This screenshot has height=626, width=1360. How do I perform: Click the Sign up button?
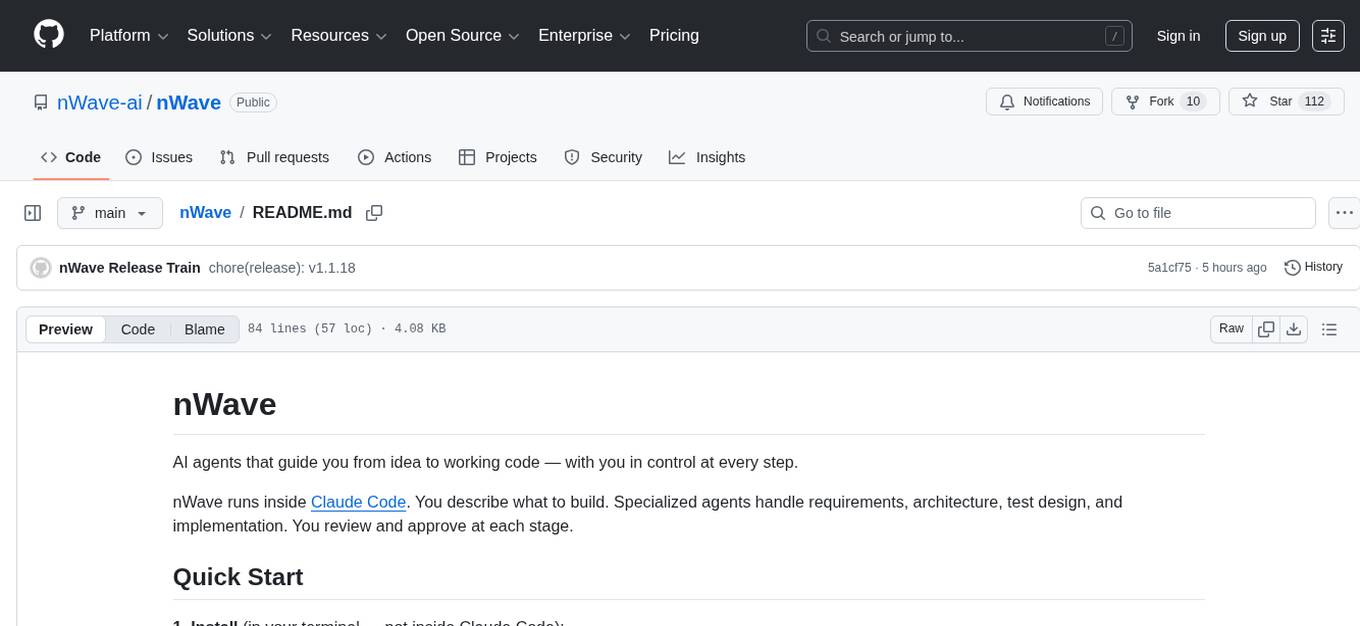pyautogui.click(x=1262, y=36)
